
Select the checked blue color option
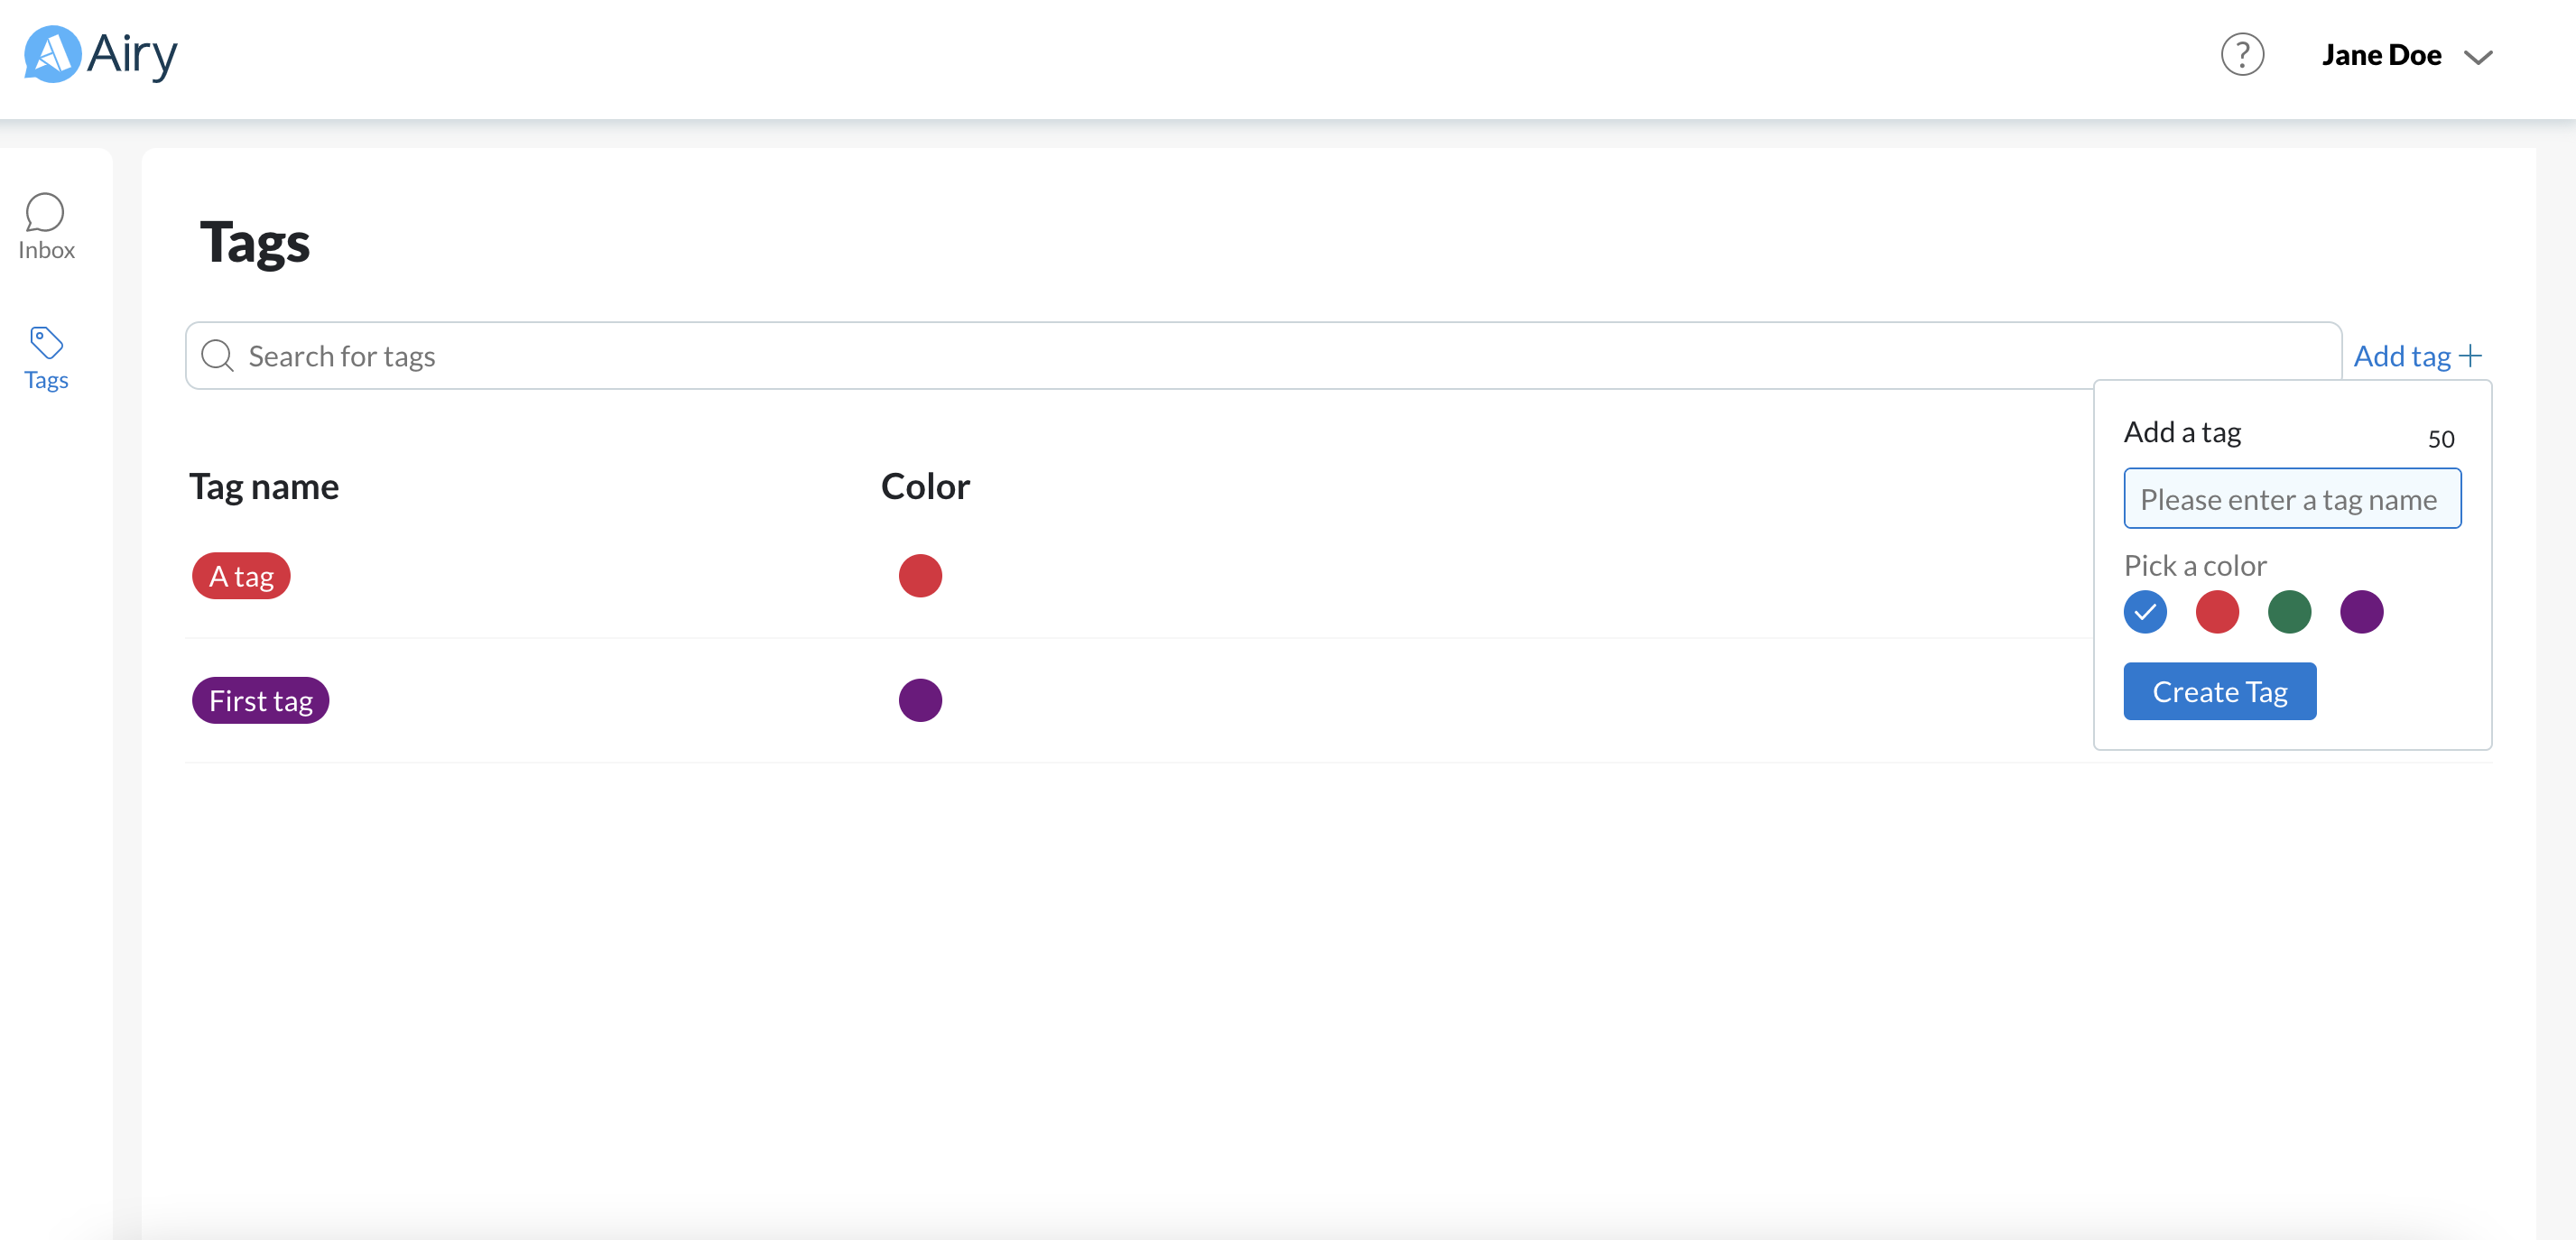[x=2145, y=612]
